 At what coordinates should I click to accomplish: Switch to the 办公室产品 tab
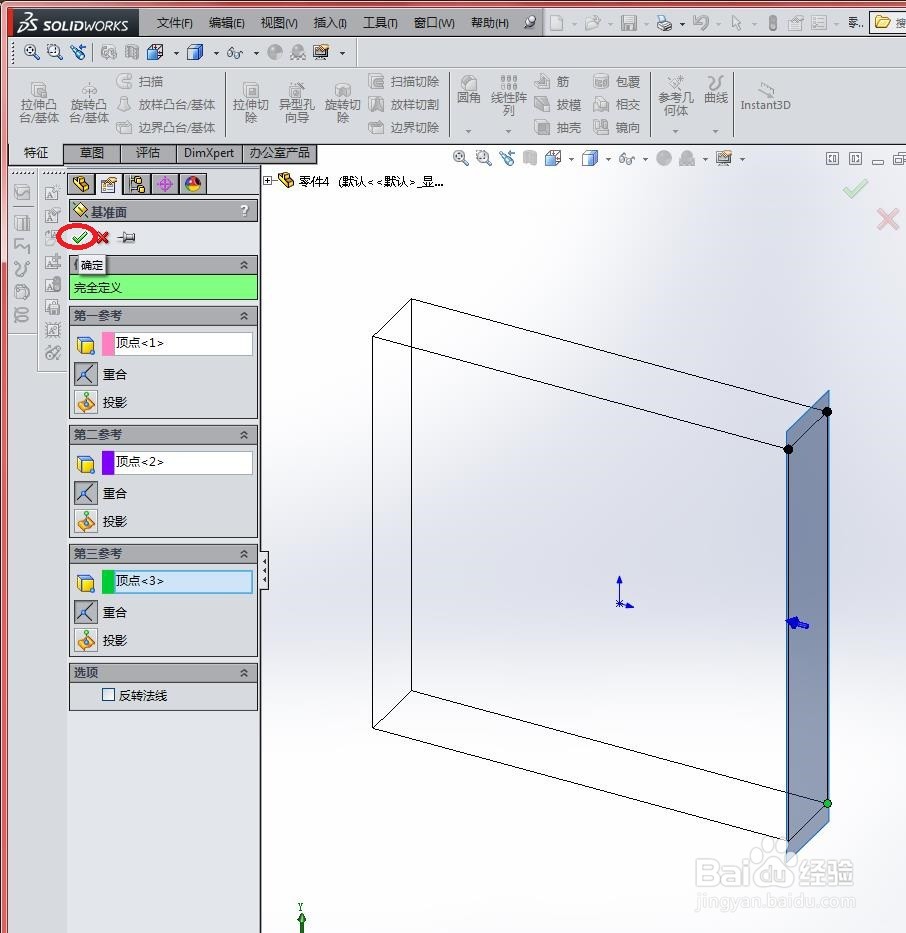point(280,153)
